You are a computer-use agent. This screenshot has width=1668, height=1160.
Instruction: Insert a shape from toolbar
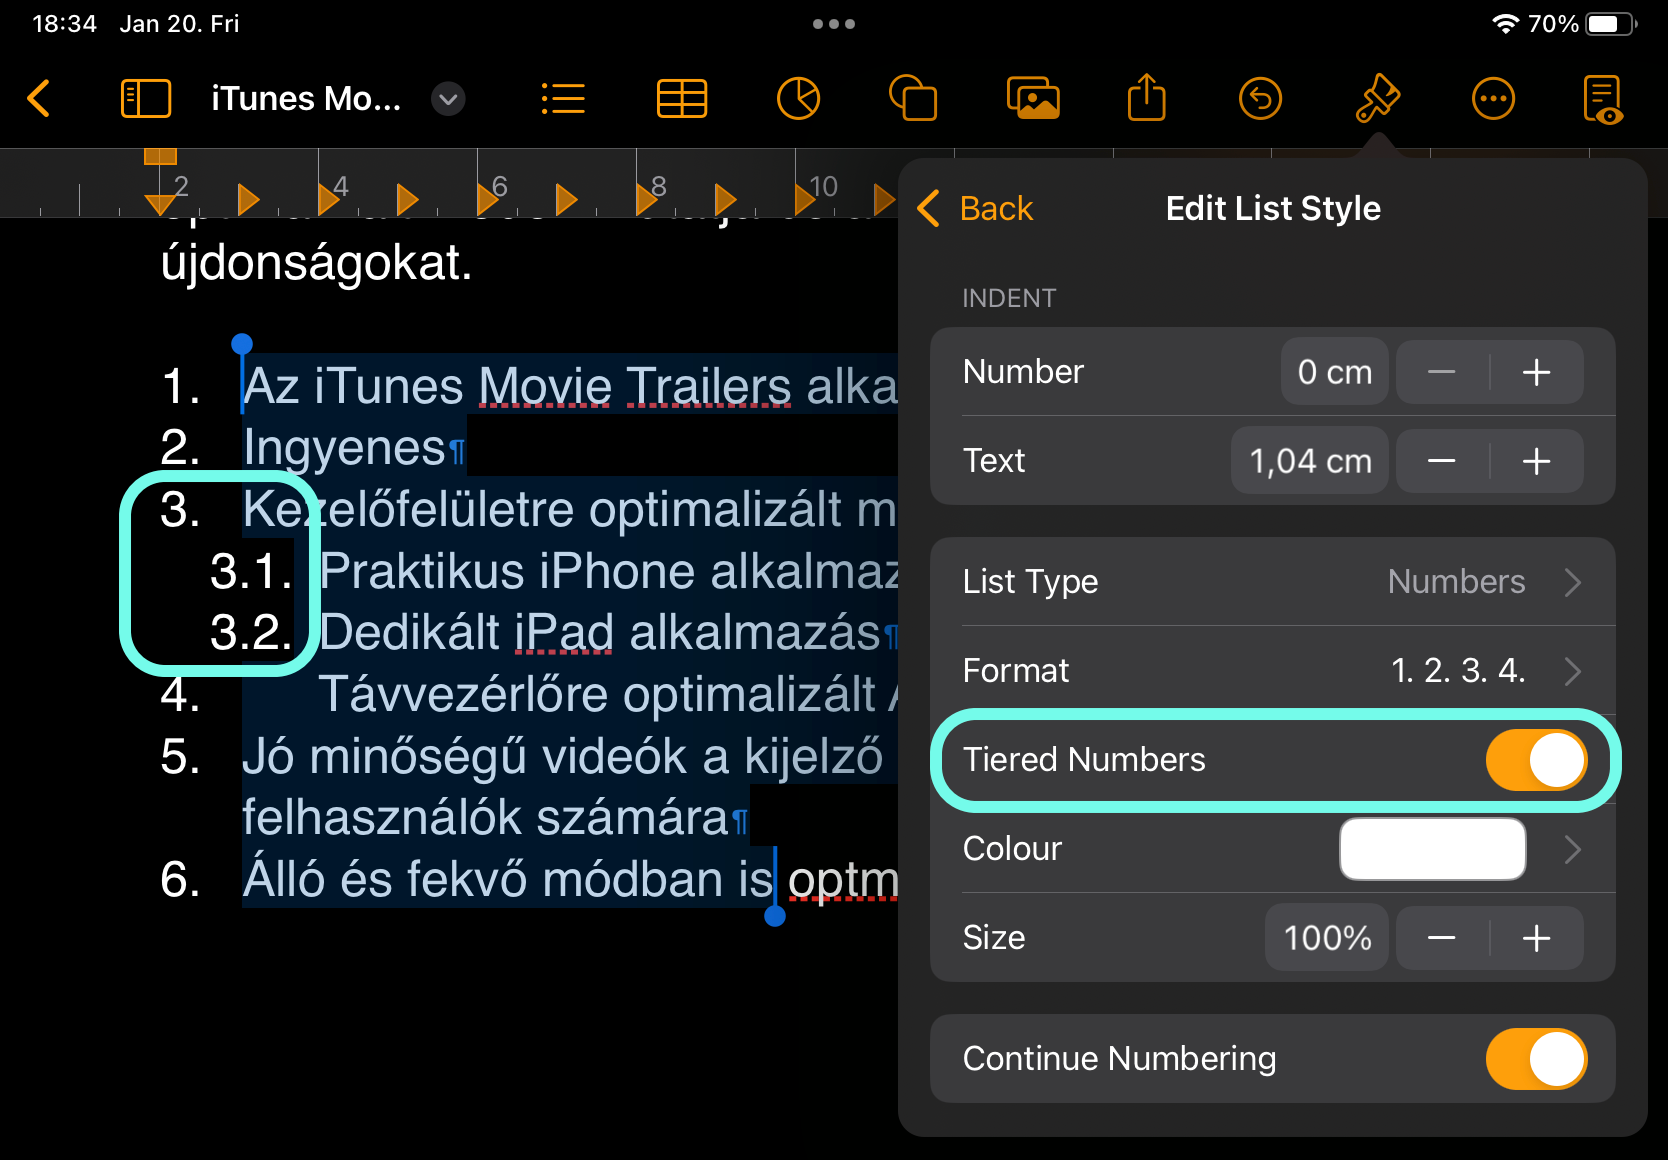(913, 99)
